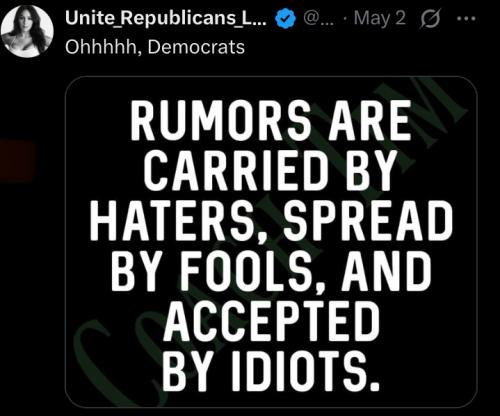500x416 pixels.
Task: Click the blue verified checkmark badge
Action: point(285,18)
